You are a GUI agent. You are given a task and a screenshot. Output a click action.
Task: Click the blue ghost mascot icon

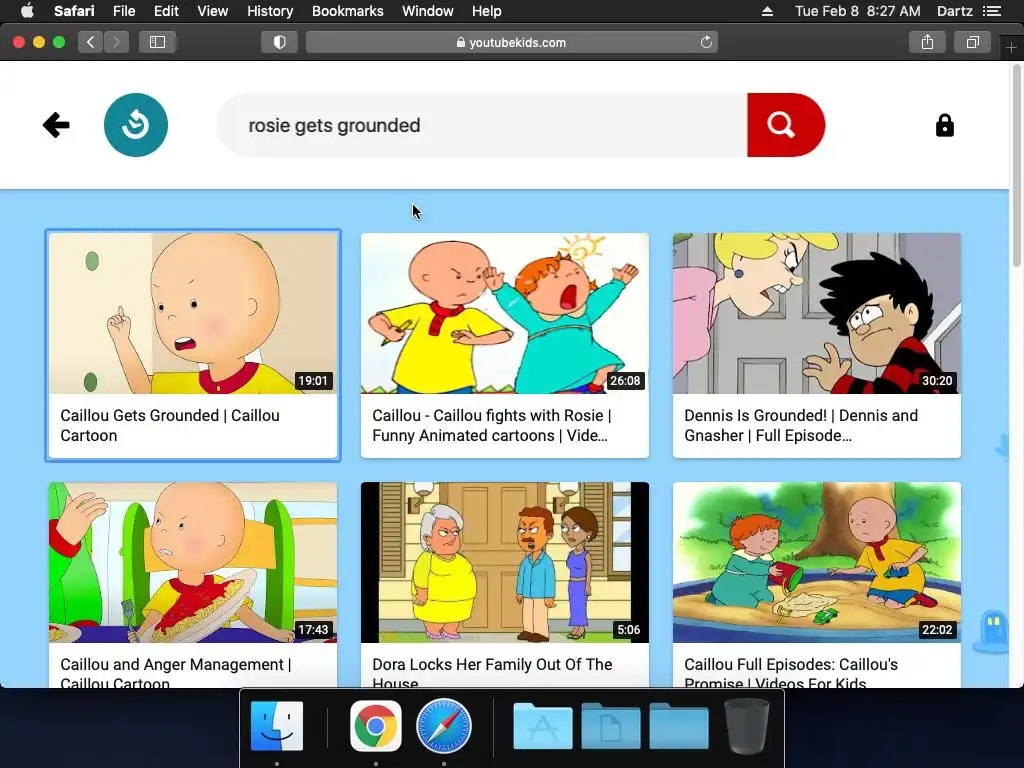click(x=992, y=631)
